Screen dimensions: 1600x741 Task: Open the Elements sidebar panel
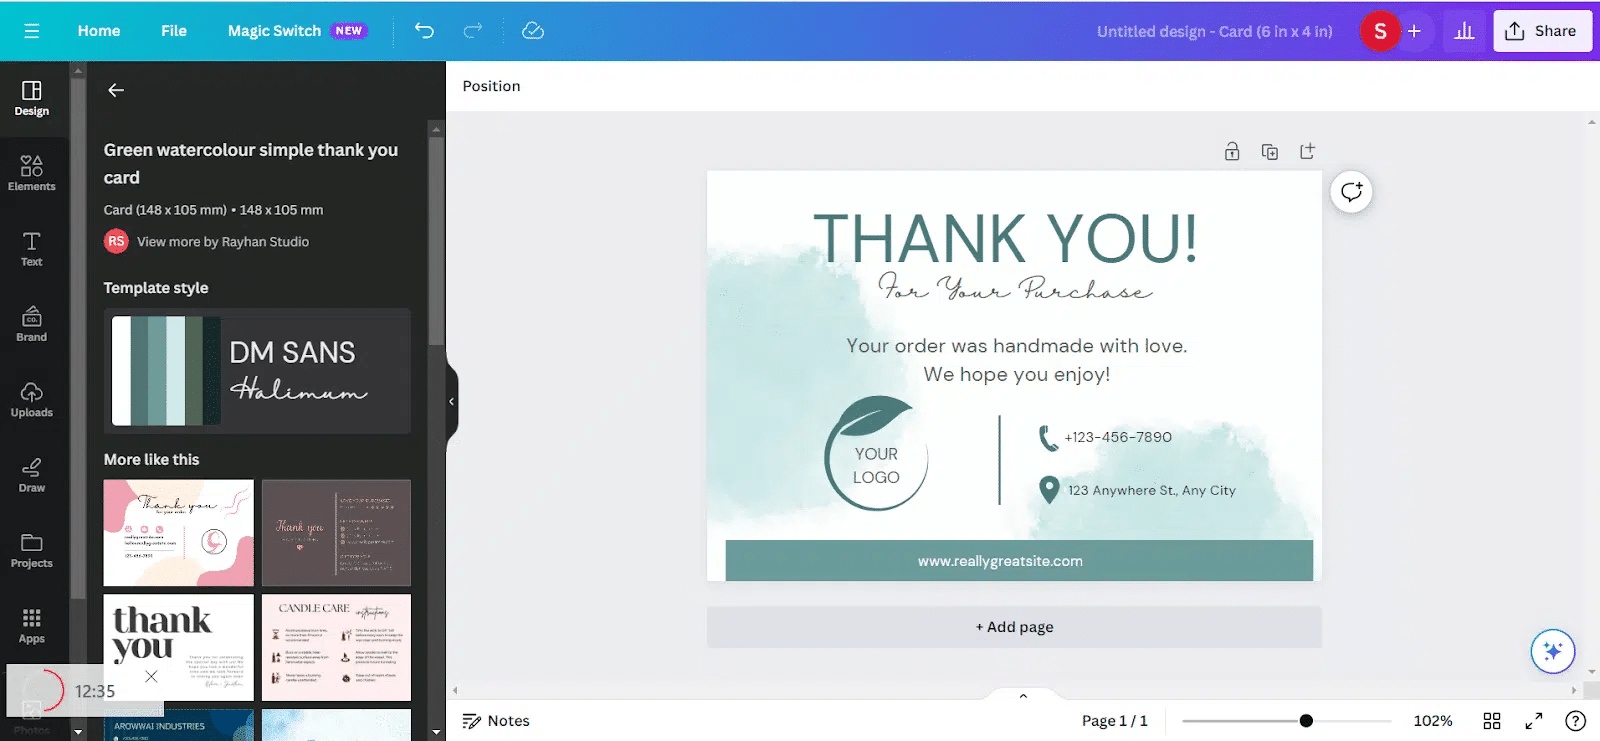click(32, 173)
